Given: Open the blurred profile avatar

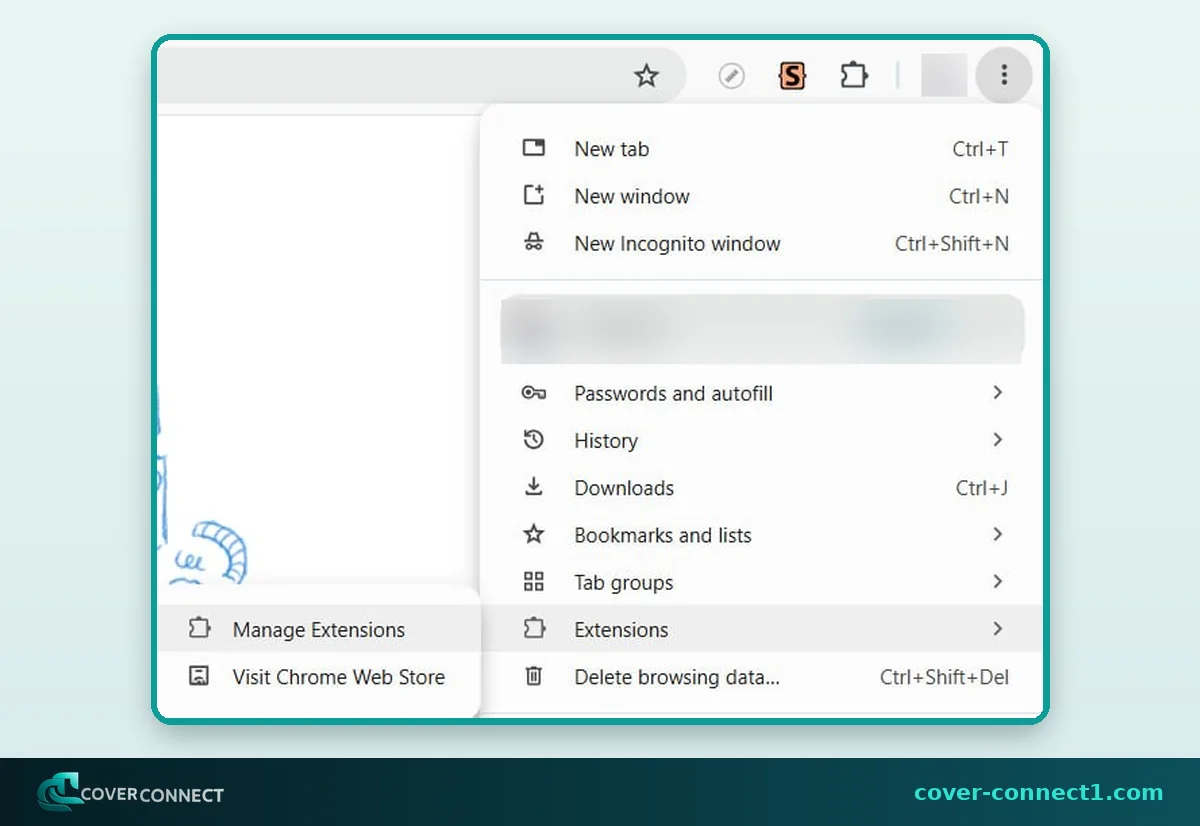Looking at the screenshot, I should (944, 76).
